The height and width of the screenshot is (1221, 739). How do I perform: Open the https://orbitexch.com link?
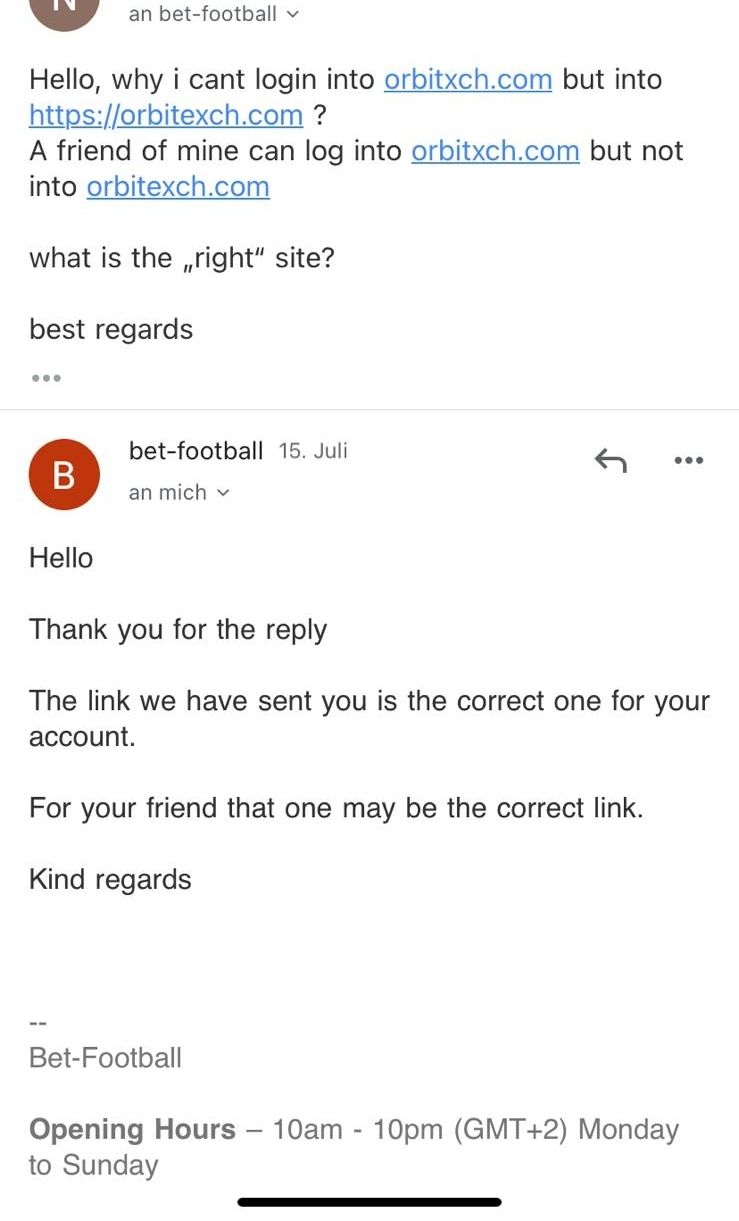click(166, 115)
